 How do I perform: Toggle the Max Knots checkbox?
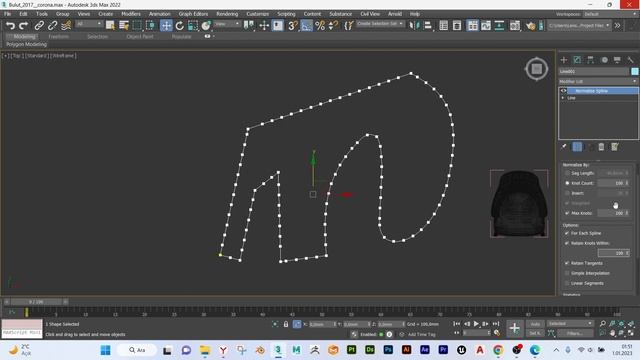click(x=567, y=213)
